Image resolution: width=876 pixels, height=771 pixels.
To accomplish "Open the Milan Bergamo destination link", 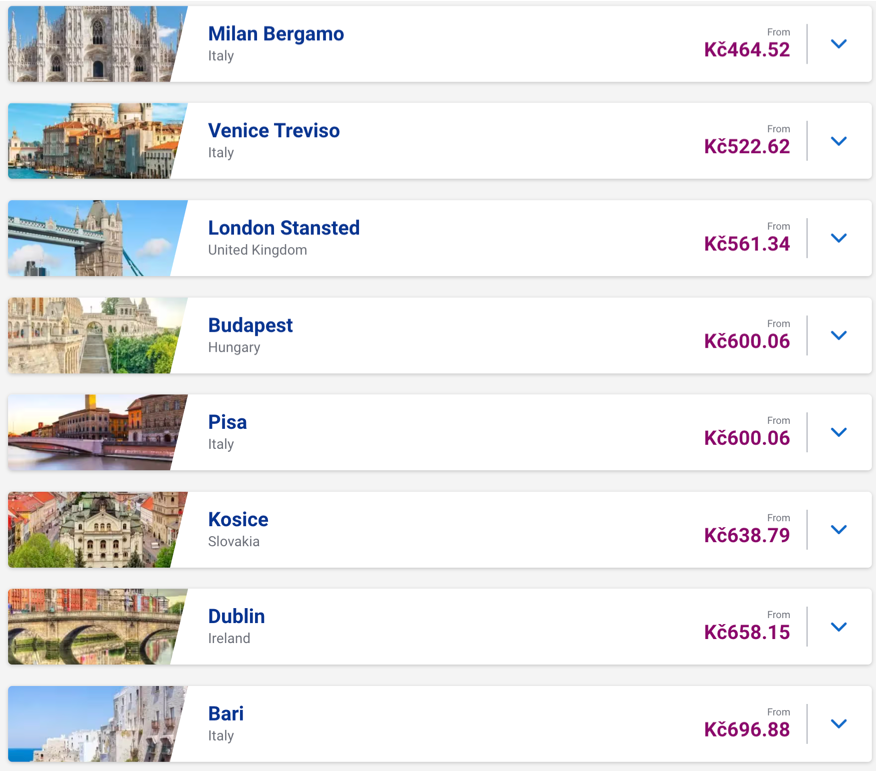I will point(274,33).
